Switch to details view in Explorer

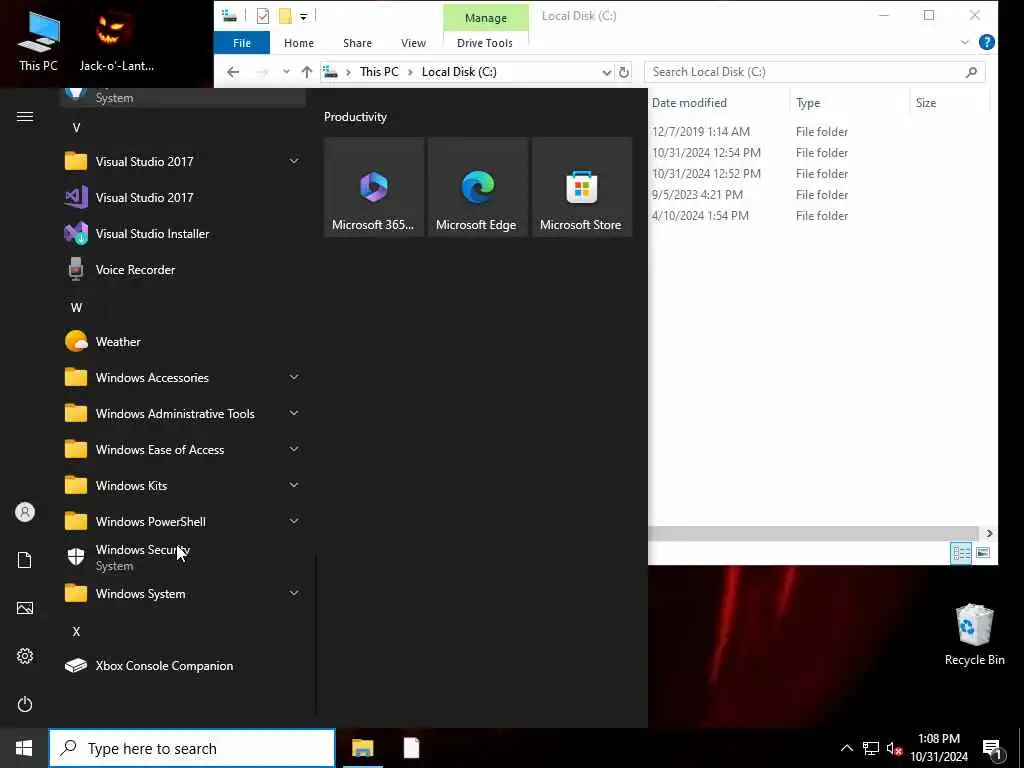coord(961,553)
